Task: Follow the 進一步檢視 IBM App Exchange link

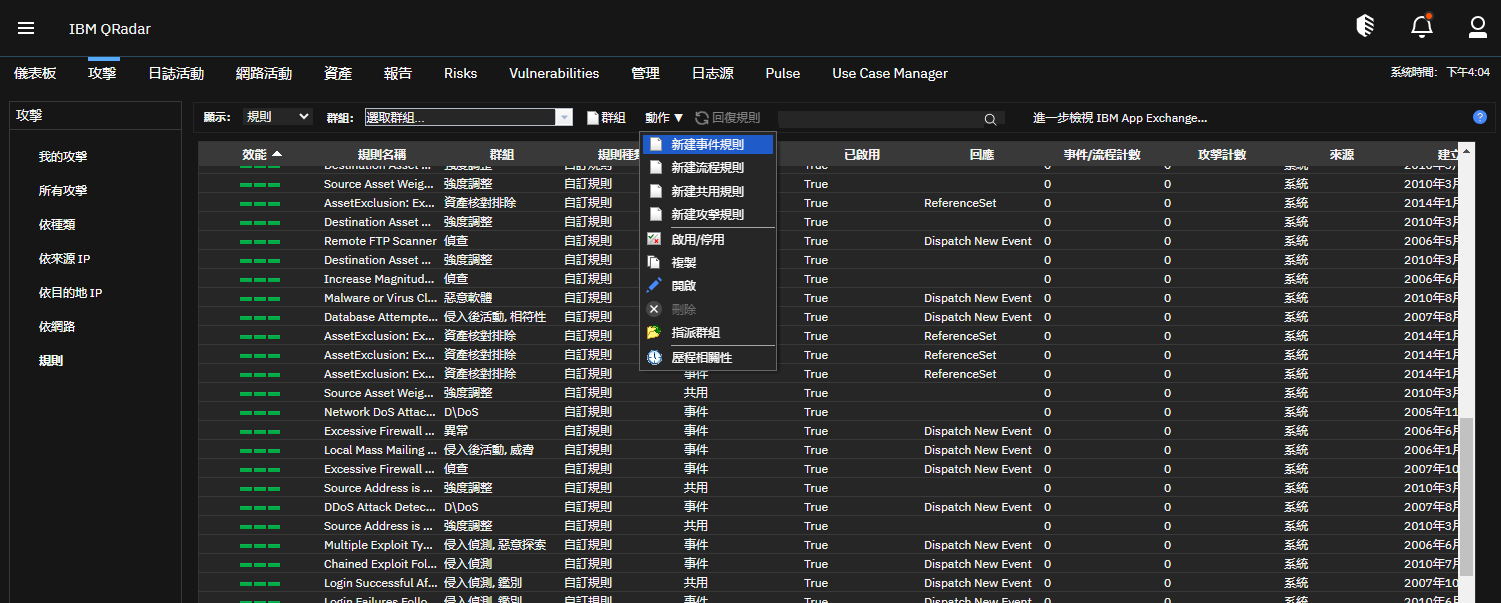Action: [1120, 118]
